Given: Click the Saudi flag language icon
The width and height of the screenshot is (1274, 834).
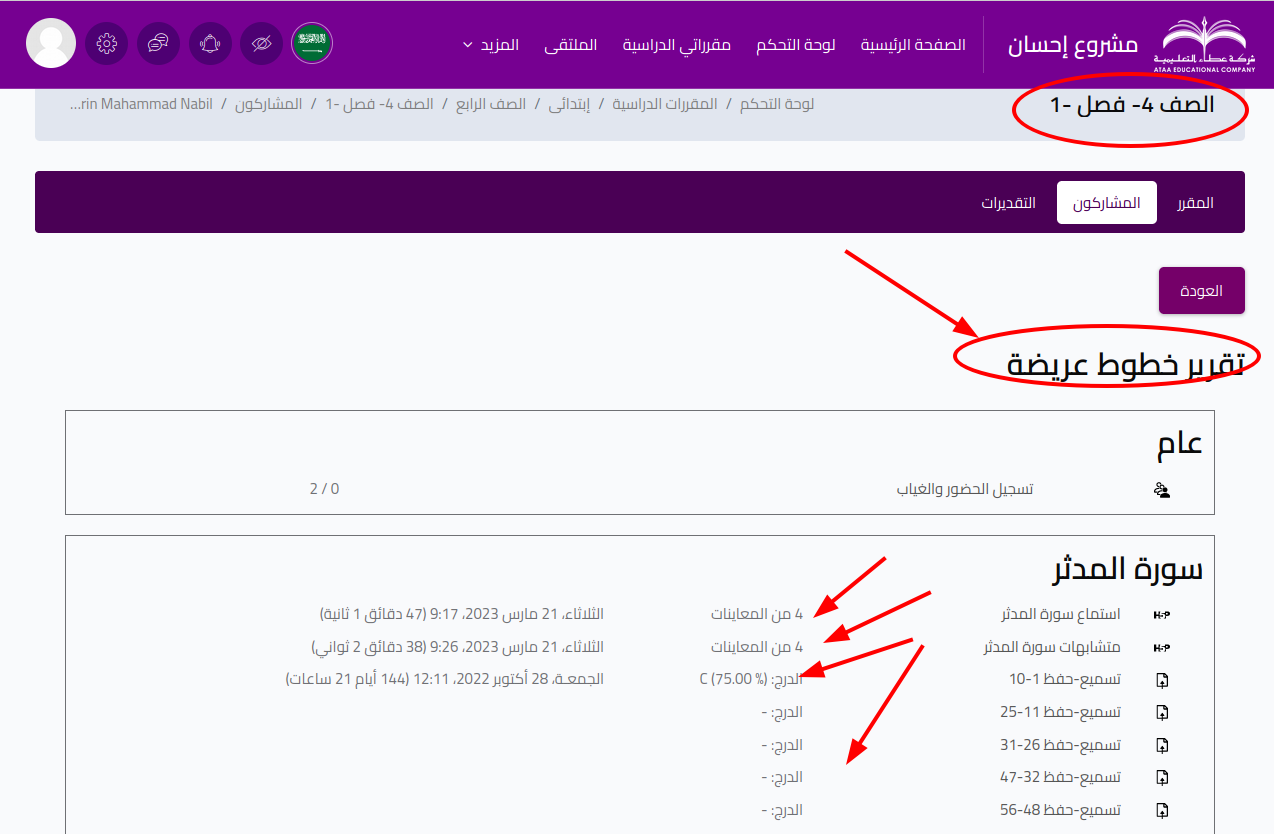Looking at the screenshot, I should [312, 43].
